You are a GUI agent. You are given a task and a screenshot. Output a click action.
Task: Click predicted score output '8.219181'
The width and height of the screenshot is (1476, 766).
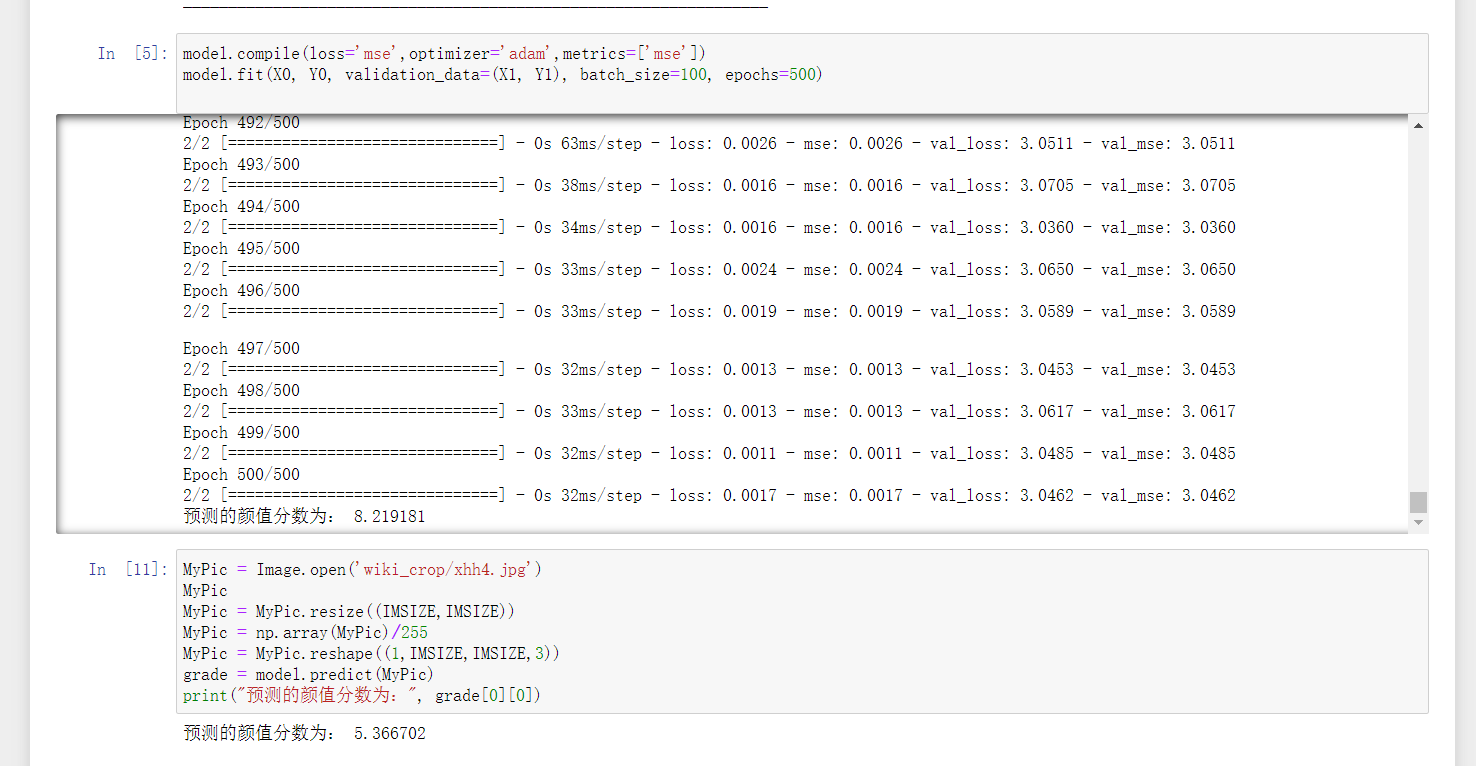click(390, 517)
